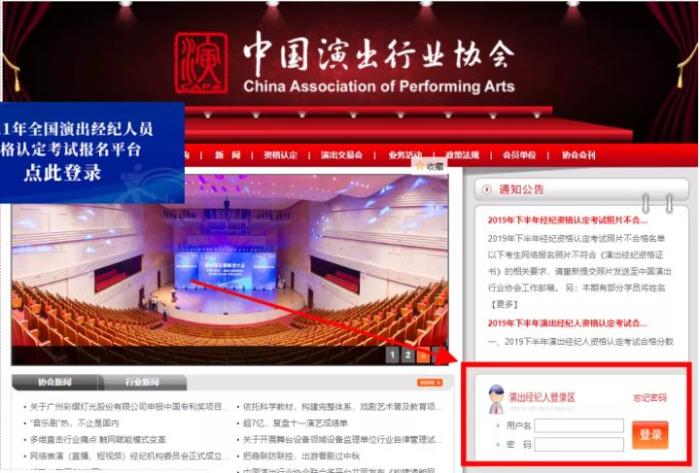Click the red 演 seal logo
The image size is (700, 473).
tap(201, 63)
